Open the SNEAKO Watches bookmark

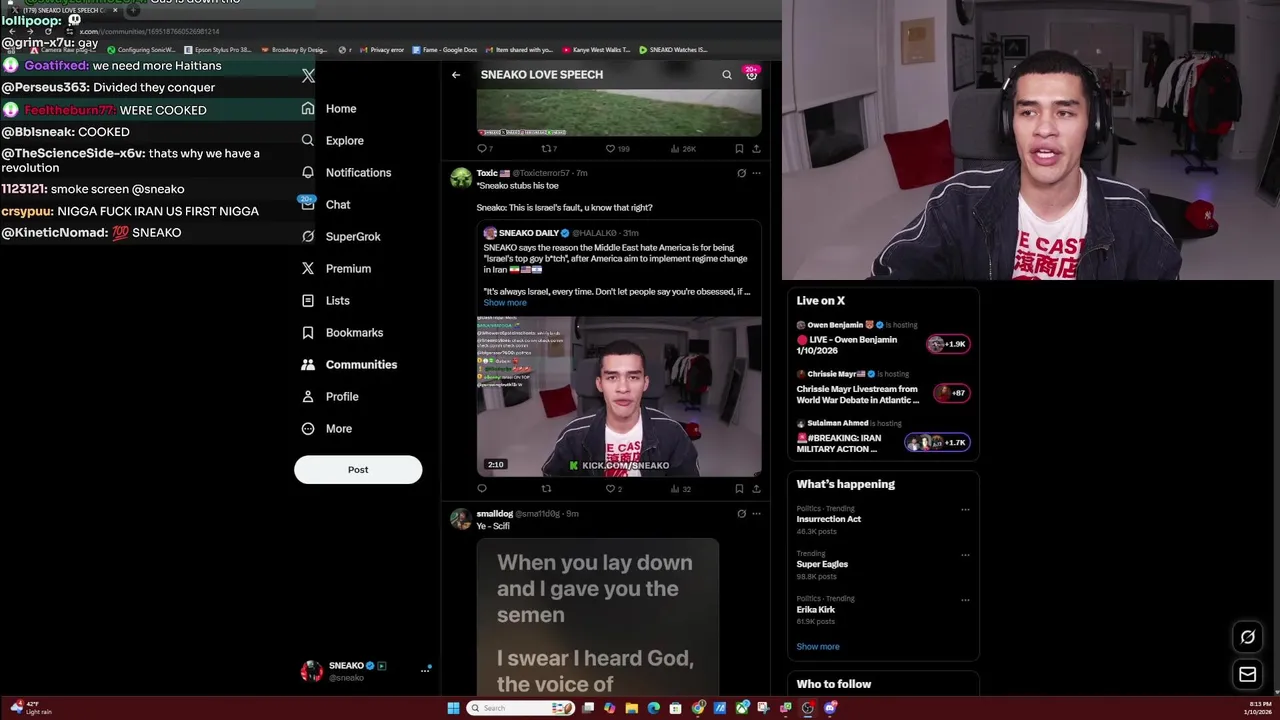point(673,50)
